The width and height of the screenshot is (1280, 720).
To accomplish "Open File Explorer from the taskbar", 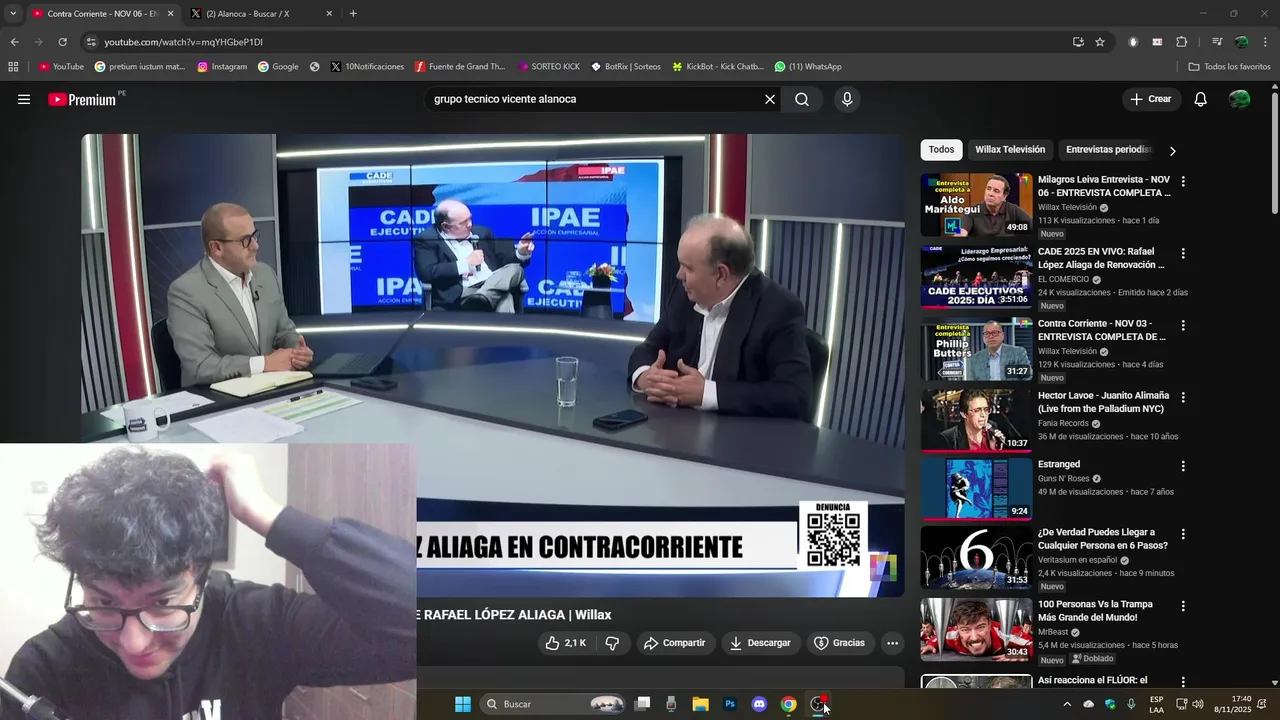I will pyautogui.click(x=700, y=704).
